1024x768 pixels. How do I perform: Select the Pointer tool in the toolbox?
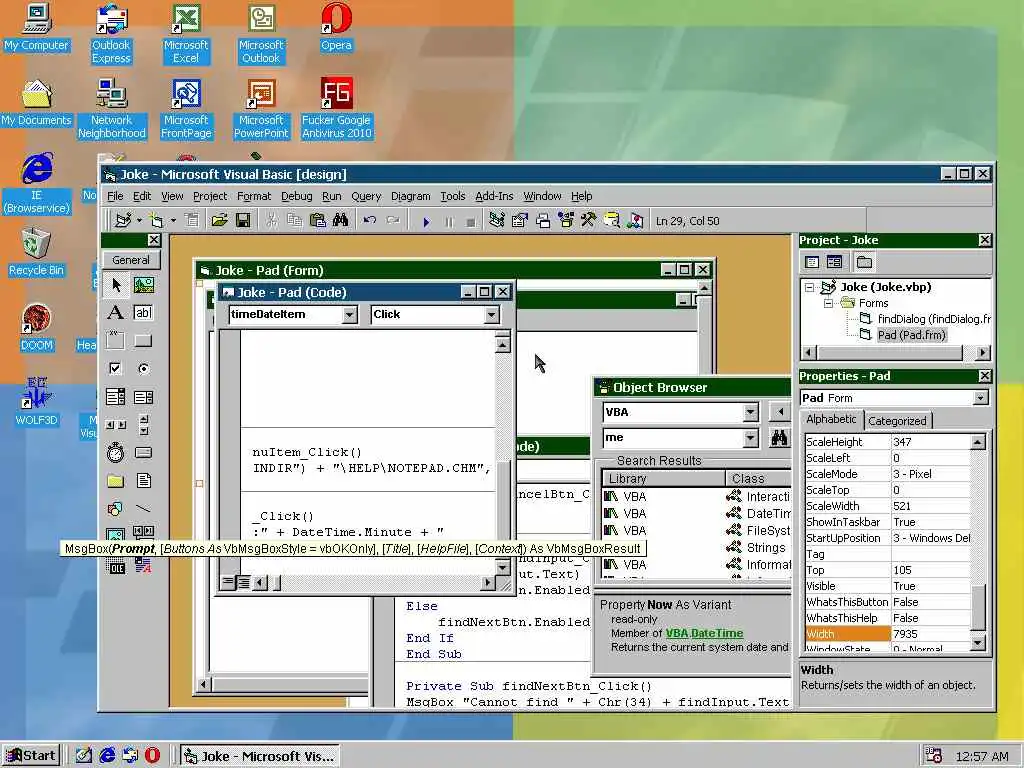pos(116,285)
